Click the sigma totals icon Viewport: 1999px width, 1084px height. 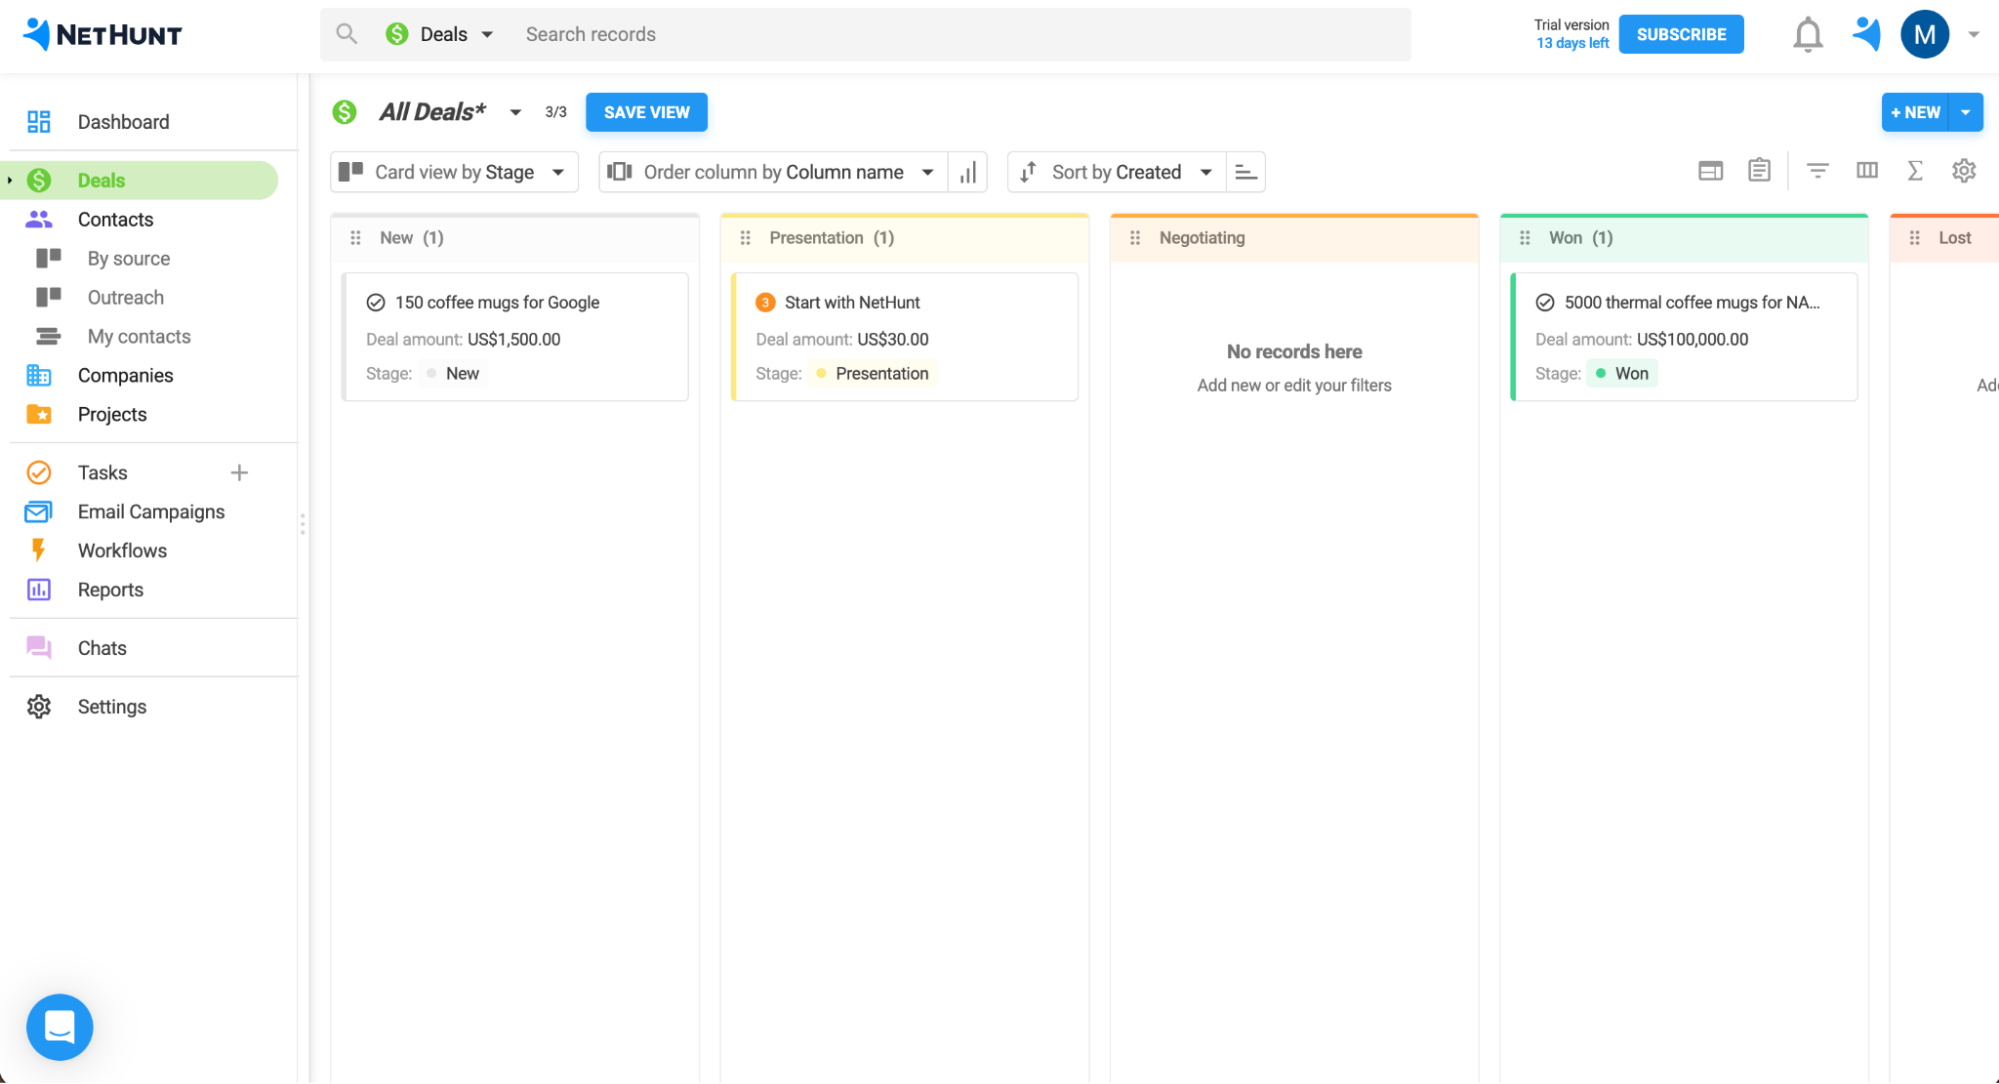tap(1914, 171)
